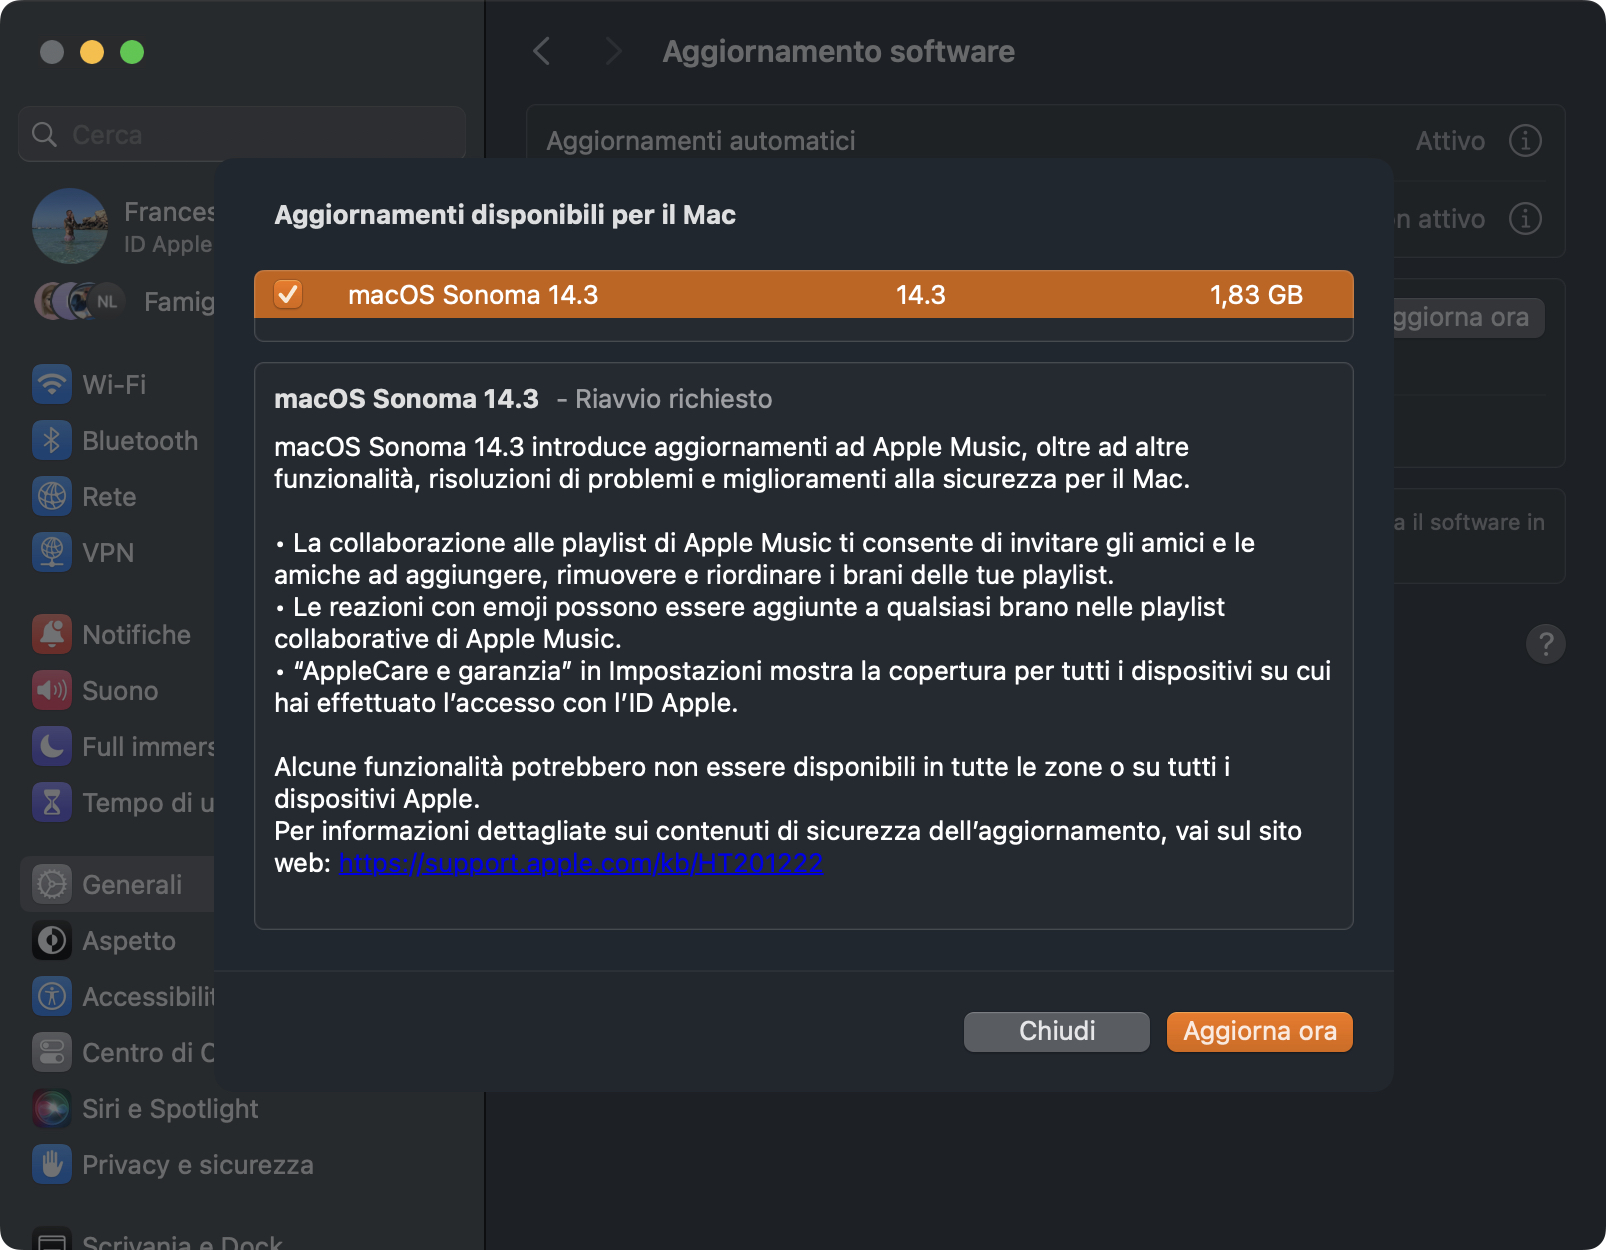
Task: Open the Centro di Controllo icon
Action: pyautogui.click(x=52, y=1052)
